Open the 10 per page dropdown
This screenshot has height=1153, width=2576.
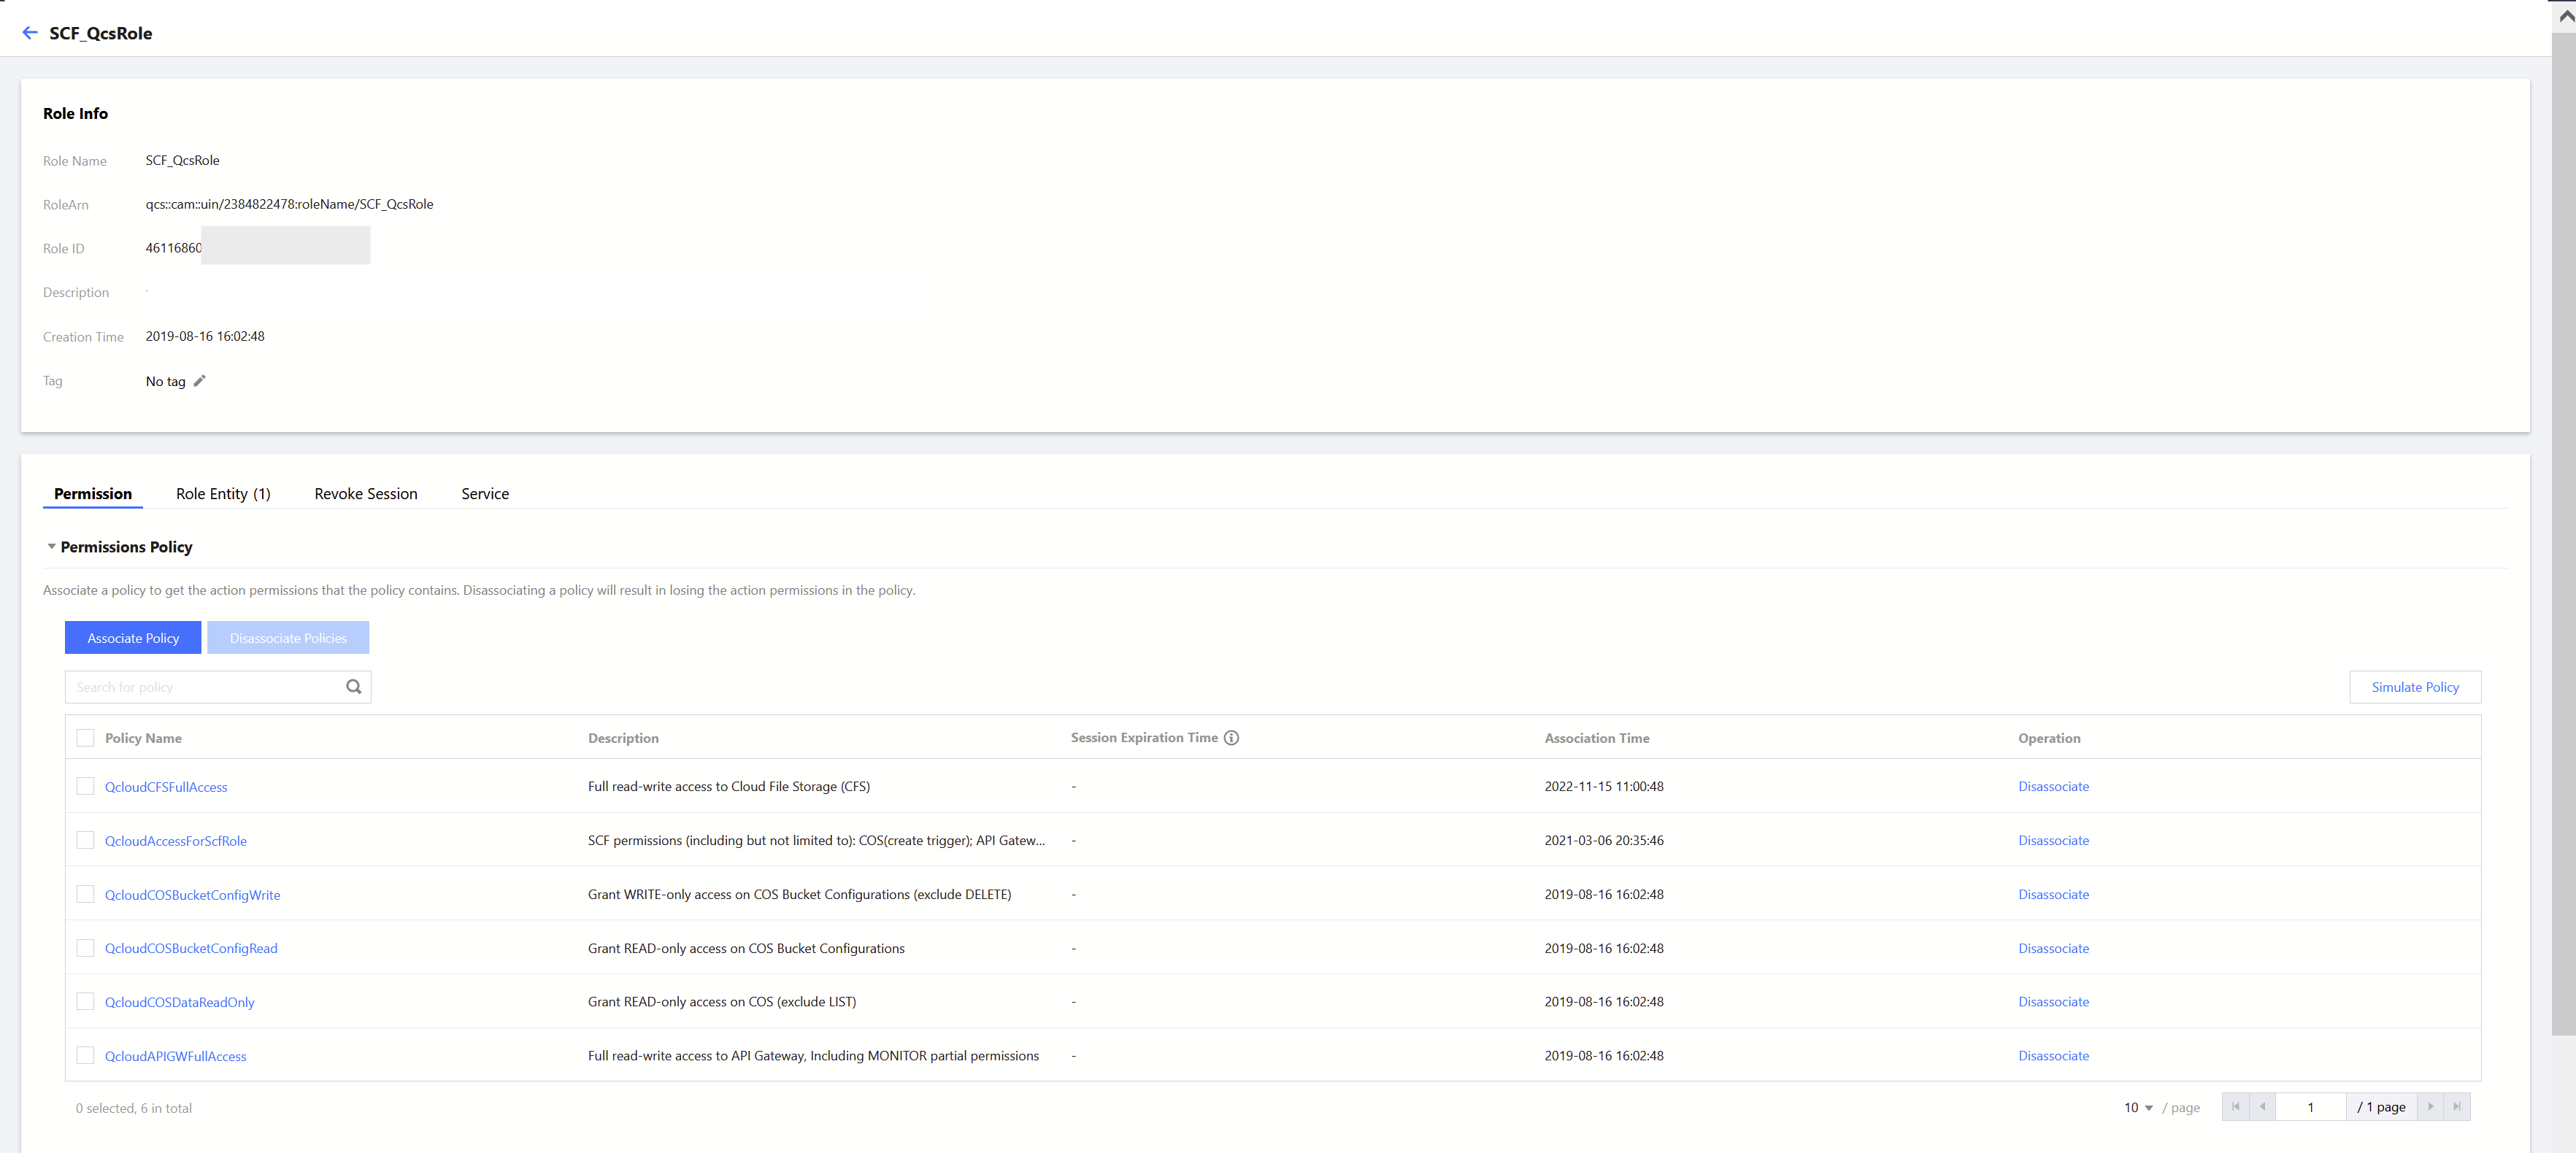pyautogui.click(x=2138, y=1108)
